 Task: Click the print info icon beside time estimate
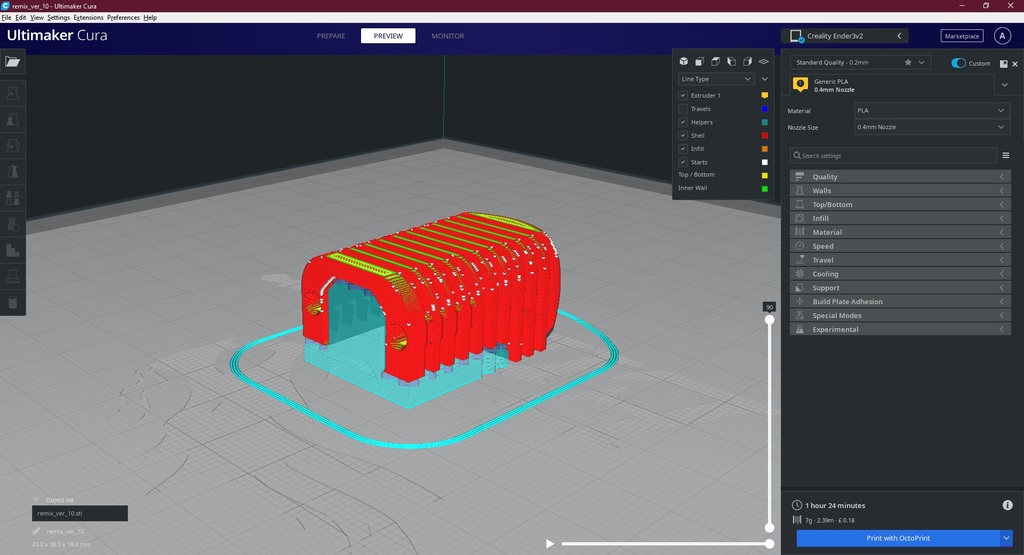tap(1007, 505)
